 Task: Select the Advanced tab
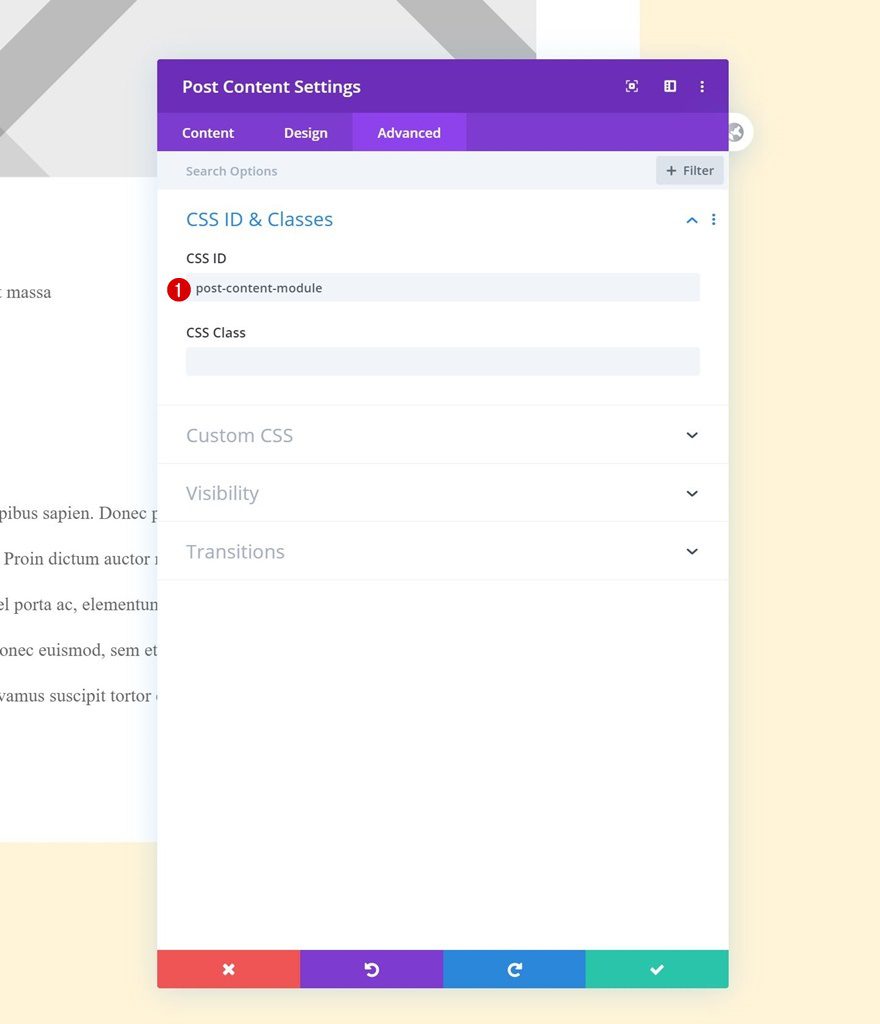point(409,133)
